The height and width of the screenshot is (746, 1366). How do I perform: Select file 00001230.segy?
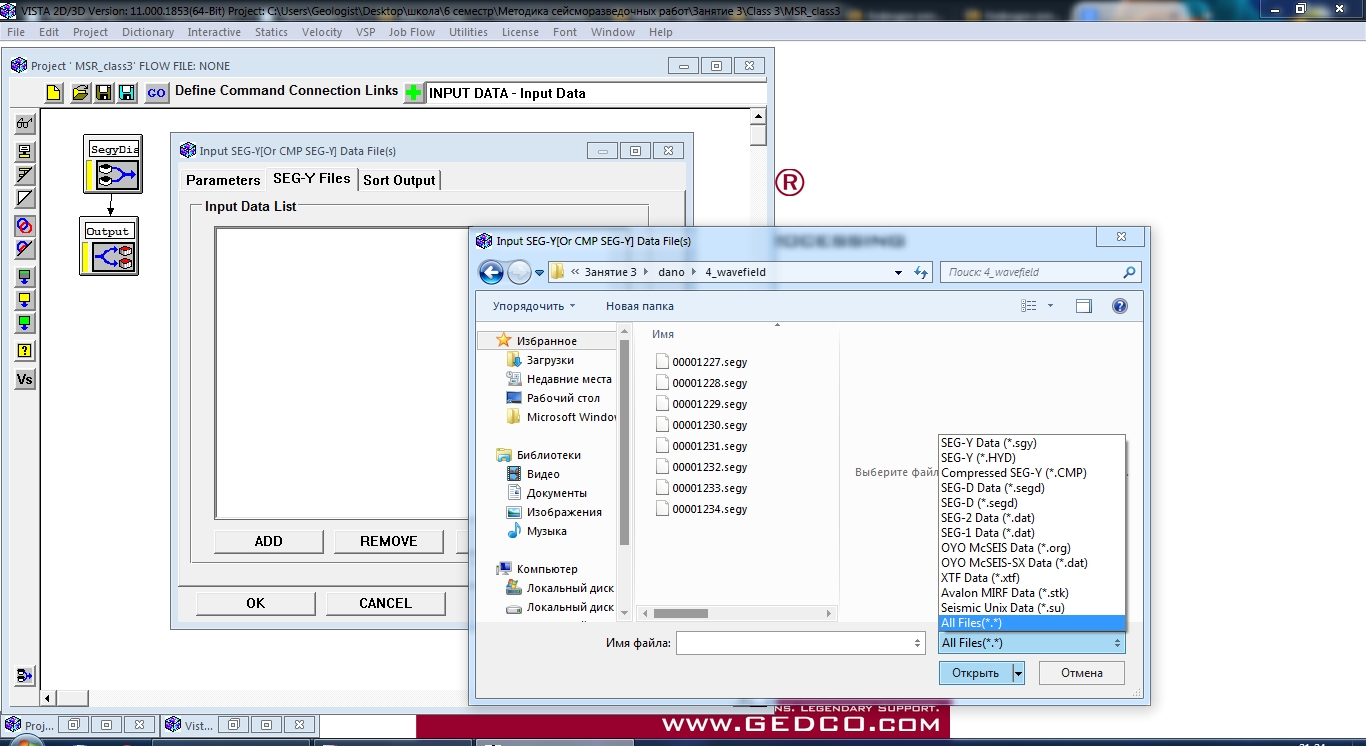click(701, 425)
